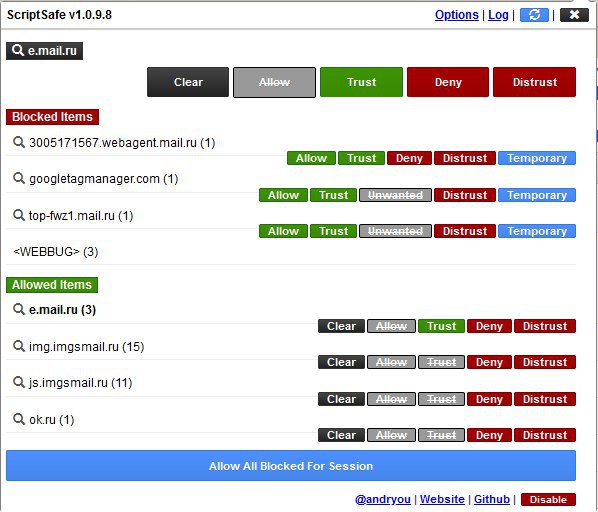This screenshot has width=598, height=512.
Task: Click magnifier icon beside 3005171567.webagent.mail.ru
Action: point(19,142)
